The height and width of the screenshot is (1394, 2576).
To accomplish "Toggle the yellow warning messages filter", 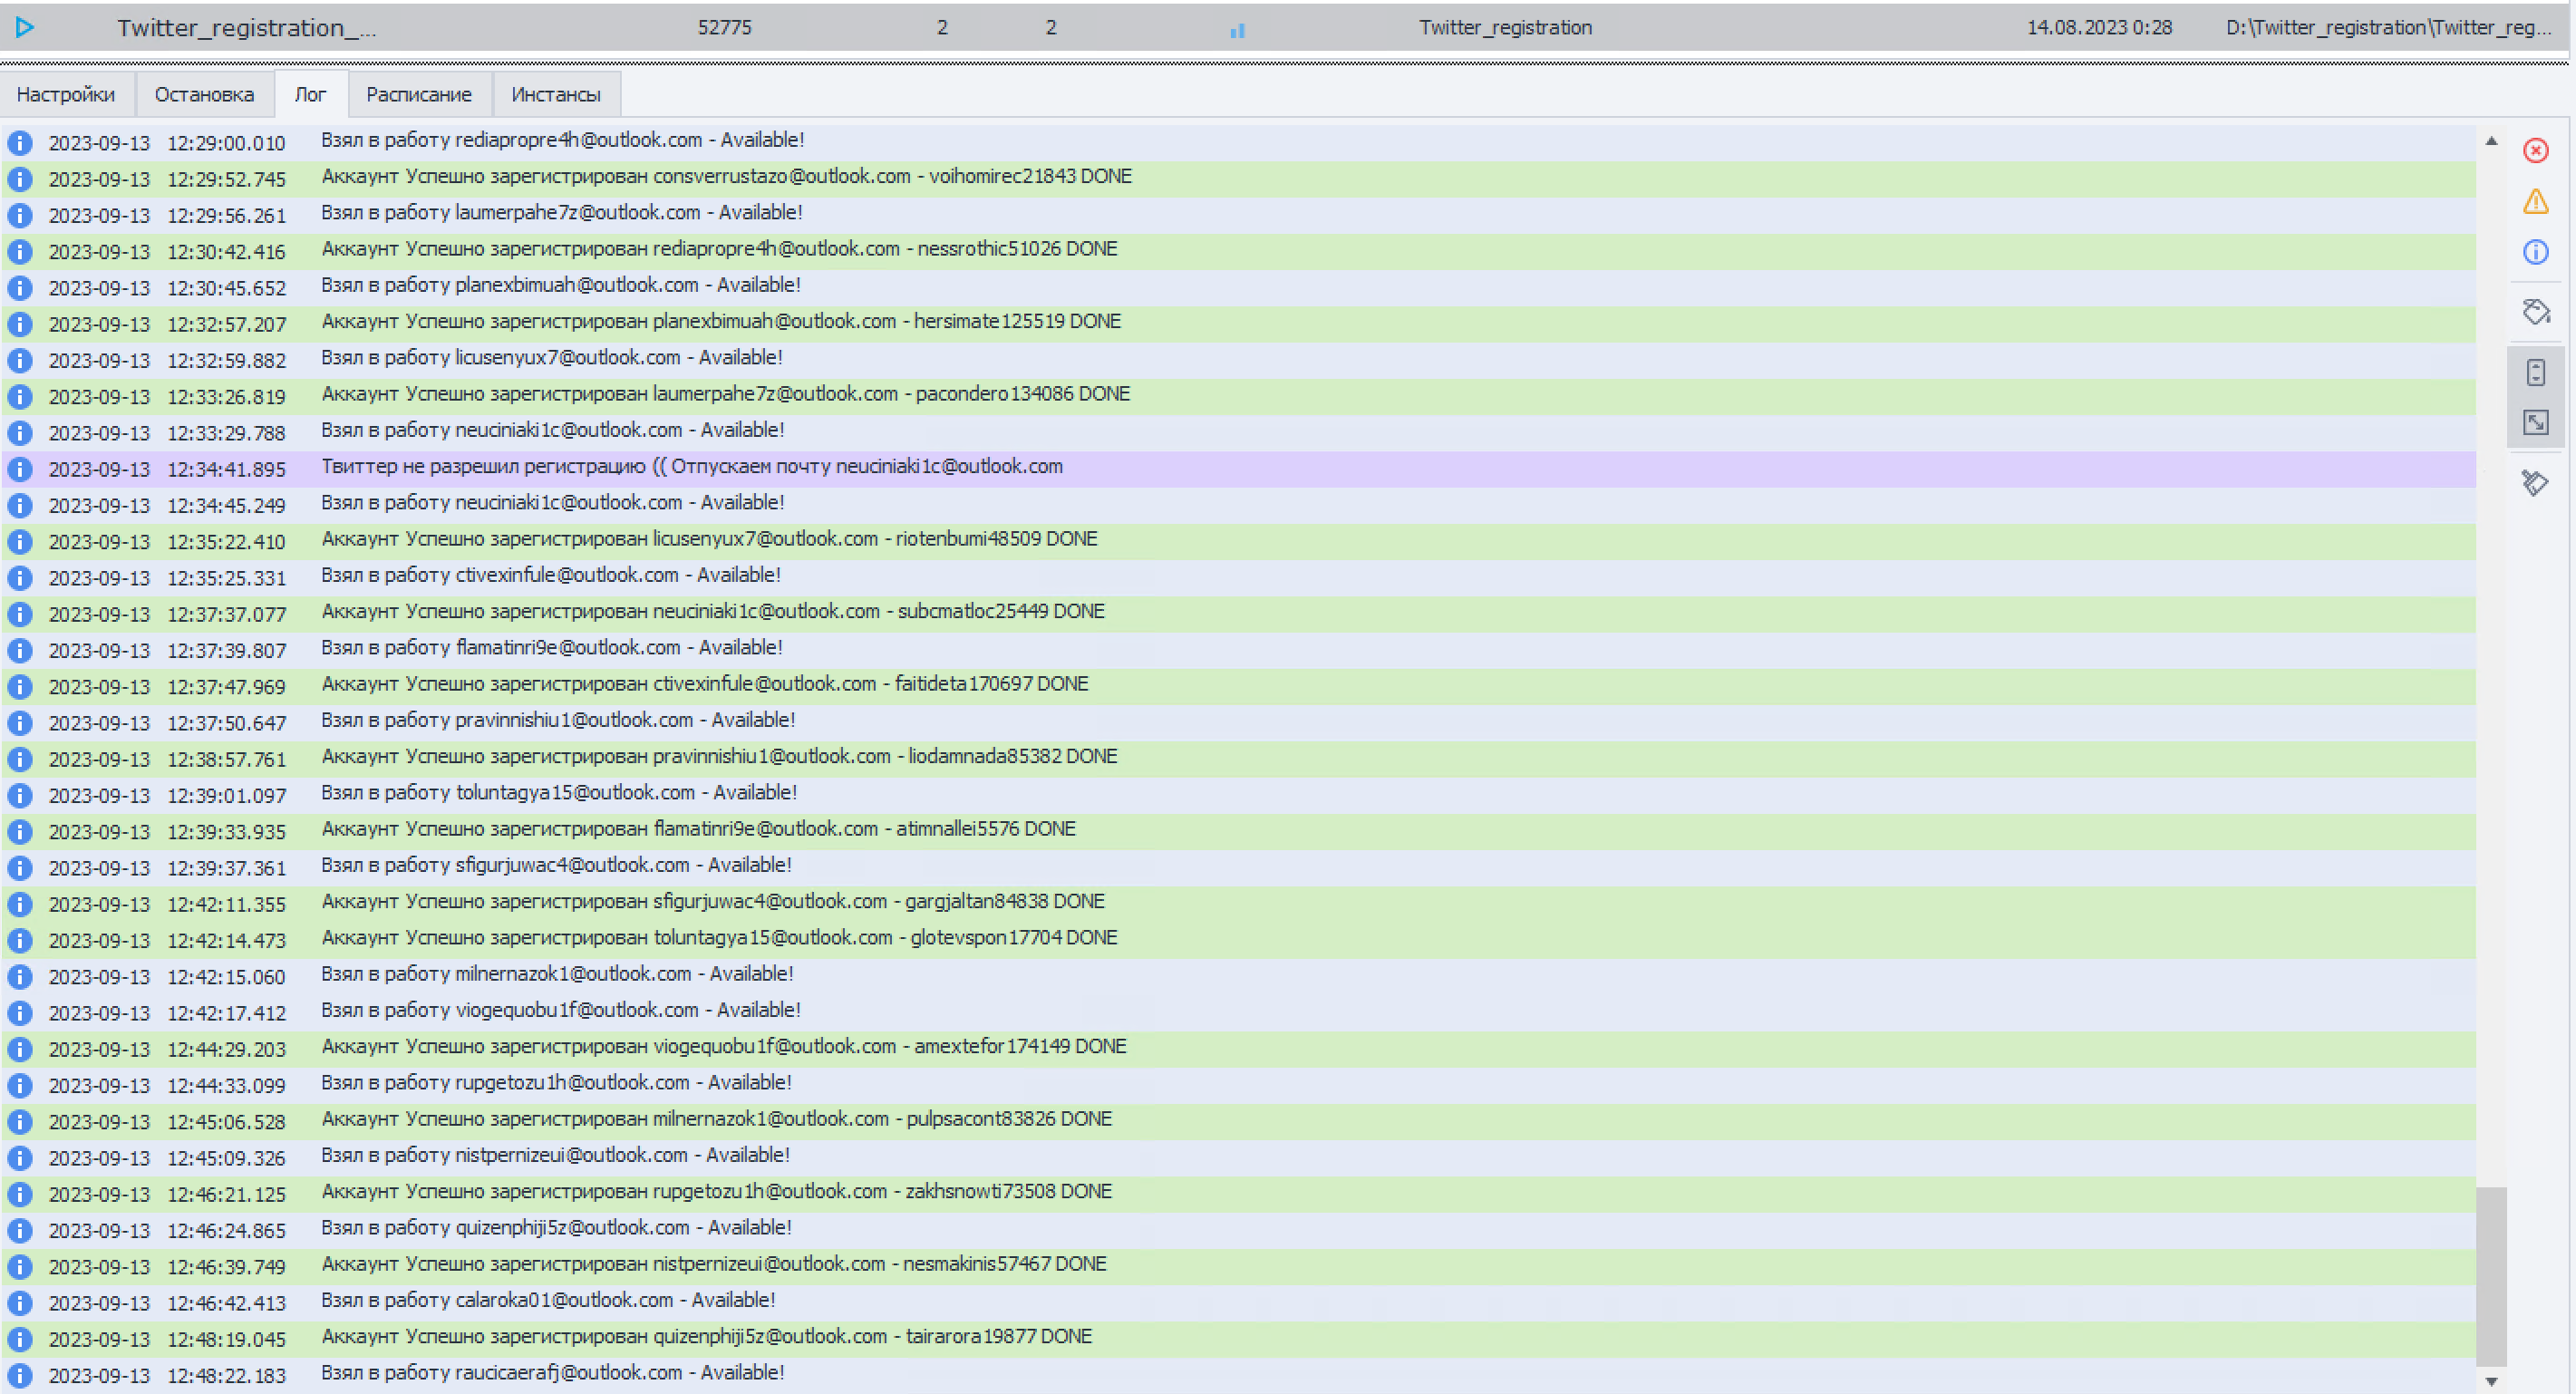I will click(2535, 201).
